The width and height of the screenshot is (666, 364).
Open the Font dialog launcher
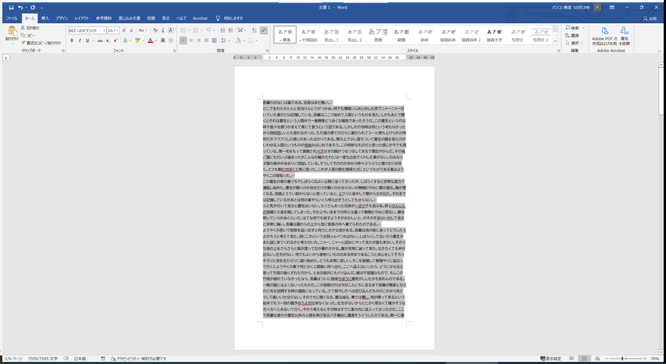(x=175, y=51)
